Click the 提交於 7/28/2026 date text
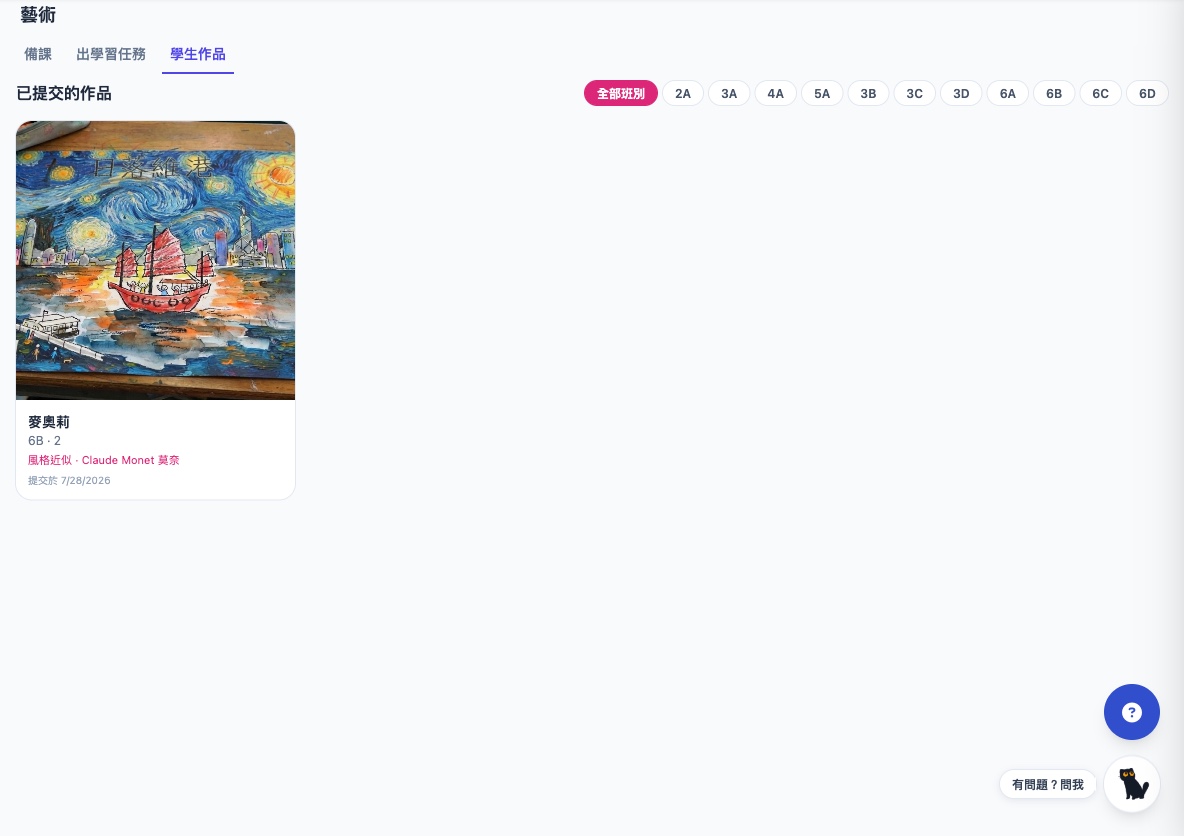This screenshot has height=836, width=1184. pos(69,480)
